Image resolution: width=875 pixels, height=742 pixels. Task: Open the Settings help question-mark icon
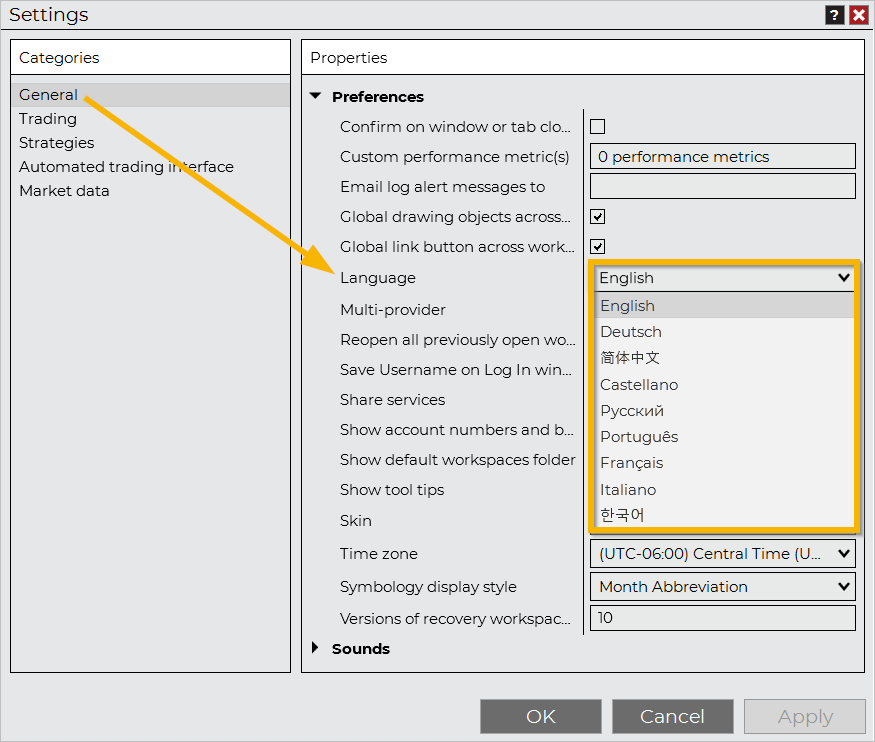(834, 15)
